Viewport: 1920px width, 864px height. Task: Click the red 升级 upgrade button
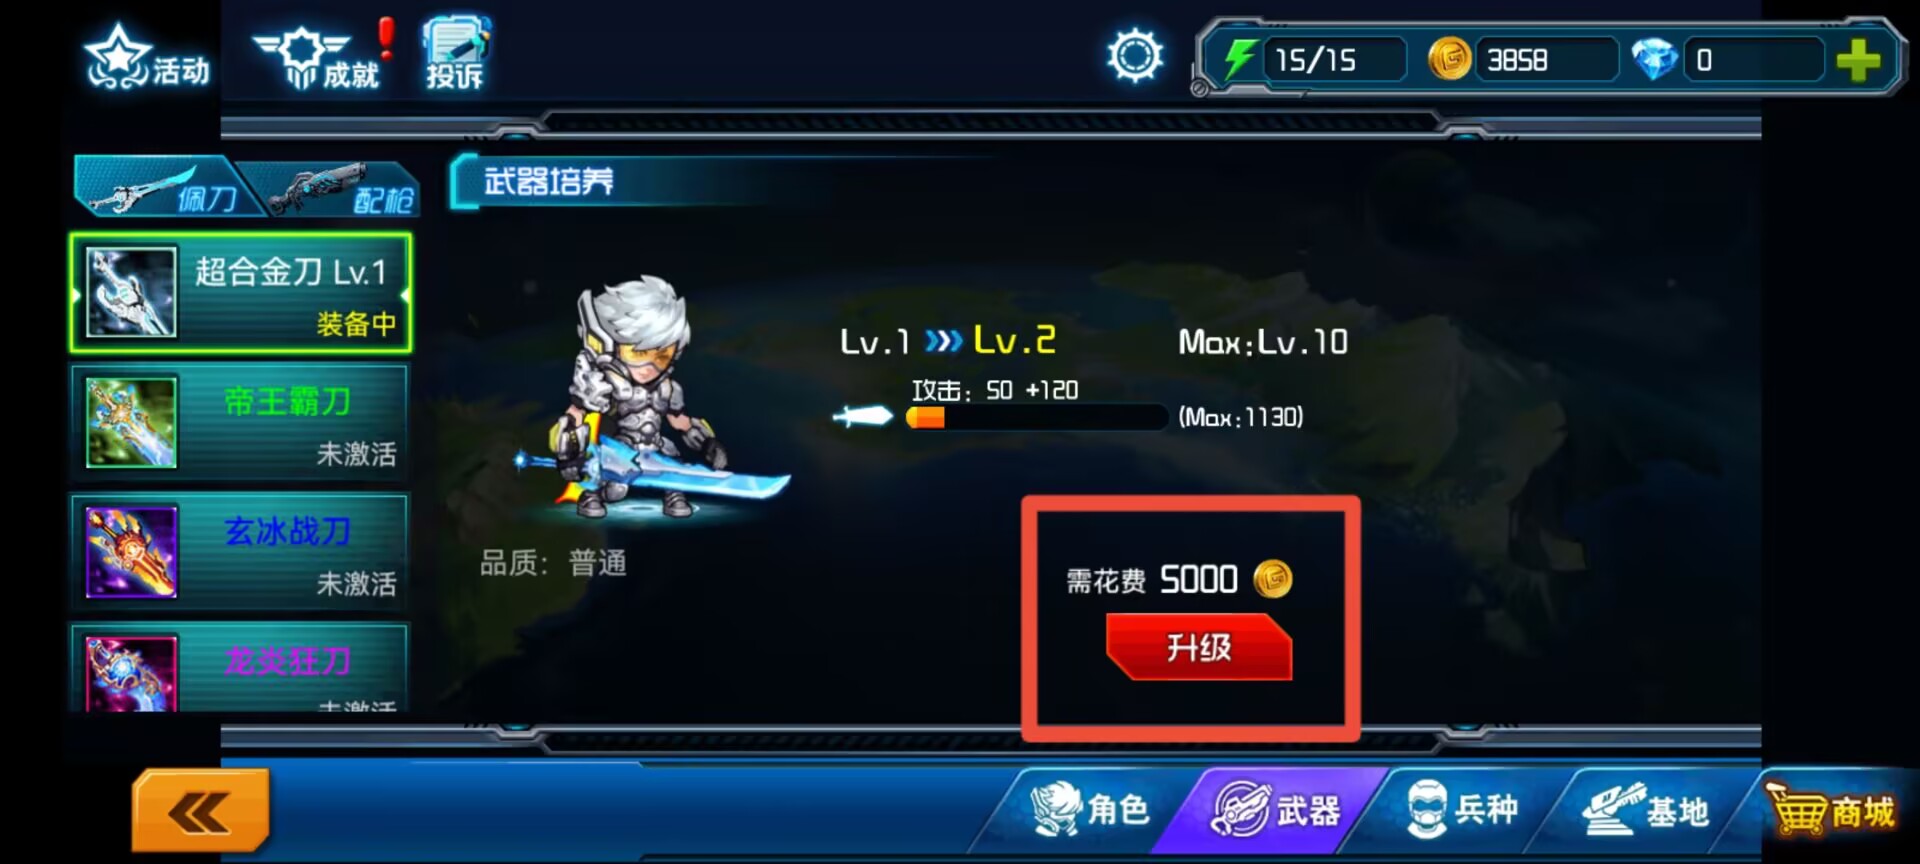click(1198, 647)
